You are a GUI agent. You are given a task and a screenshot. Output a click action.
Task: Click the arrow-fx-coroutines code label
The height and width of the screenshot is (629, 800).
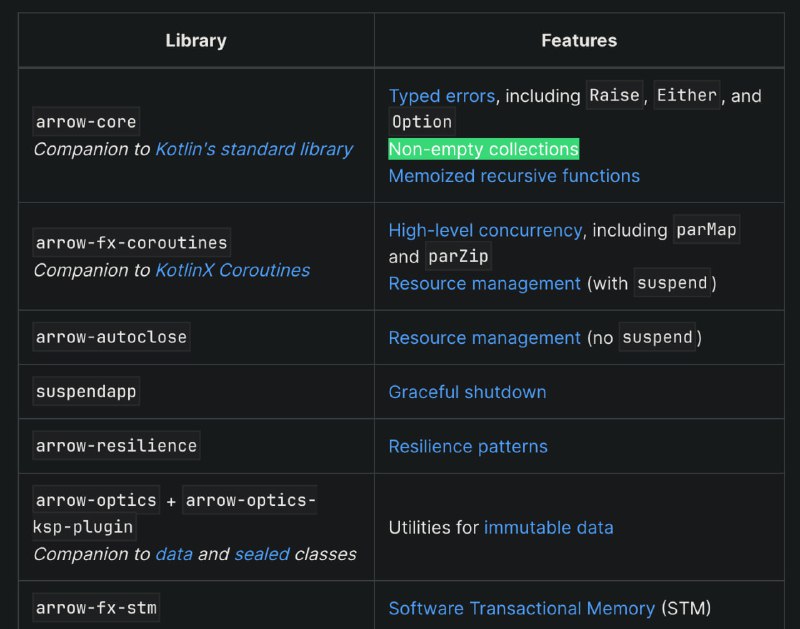click(x=132, y=242)
